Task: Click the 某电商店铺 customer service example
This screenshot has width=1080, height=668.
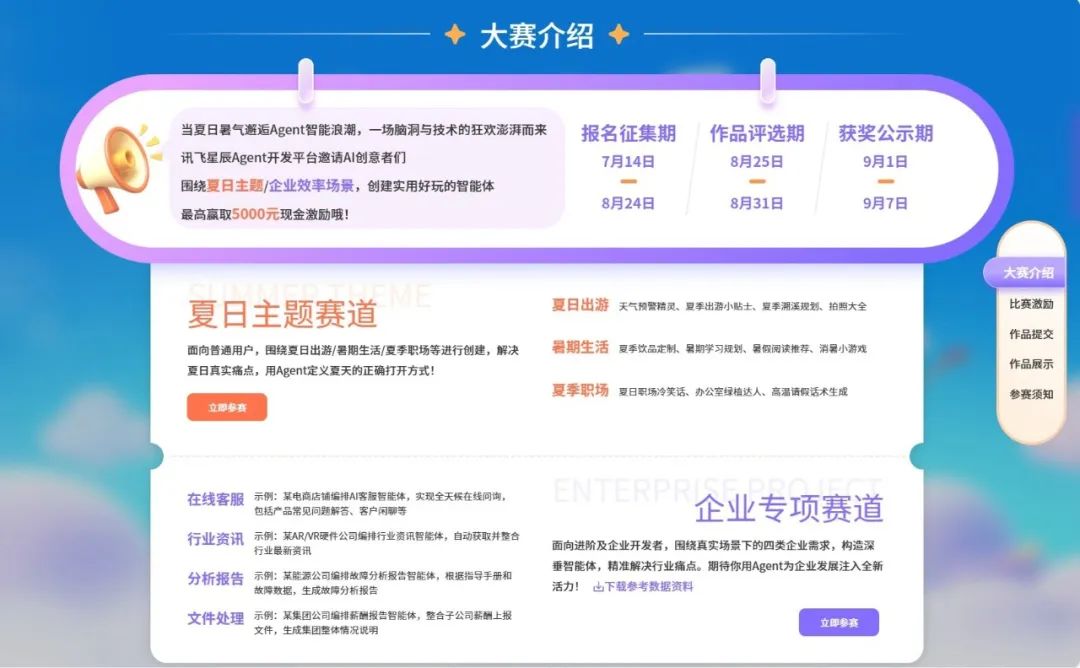Action: (x=381, y=503)
